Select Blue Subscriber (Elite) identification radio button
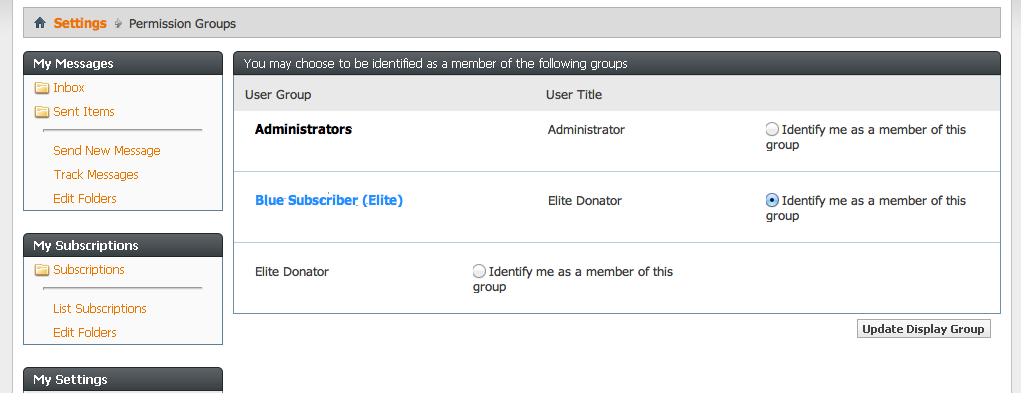The width and height of the screenshot is (1021, 393). pos(772,200)
